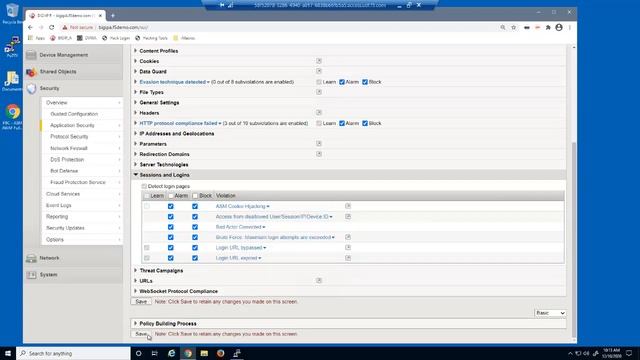Toggle Block checkbox for HTTP protocol compliance failed

(x=365, y=123)
